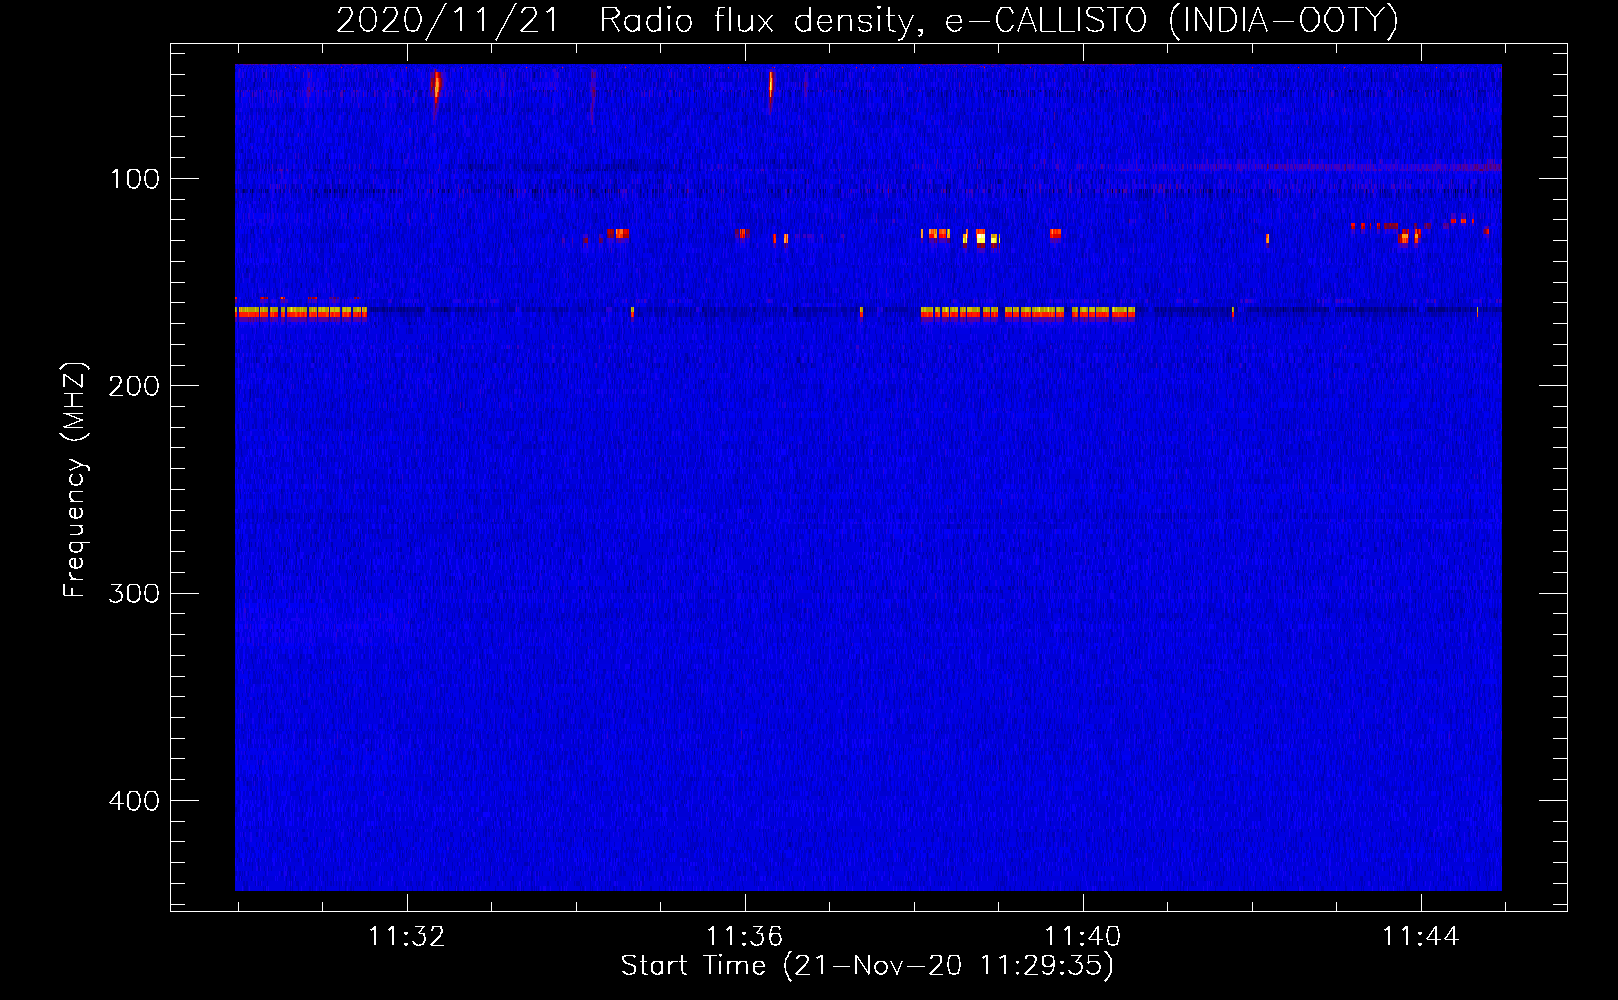This screenshot has width=1618, height=1000.
Task: Click the plot title mentioning e-CALLISTO (INDIA-OOTY)
Action: (867, 21)
